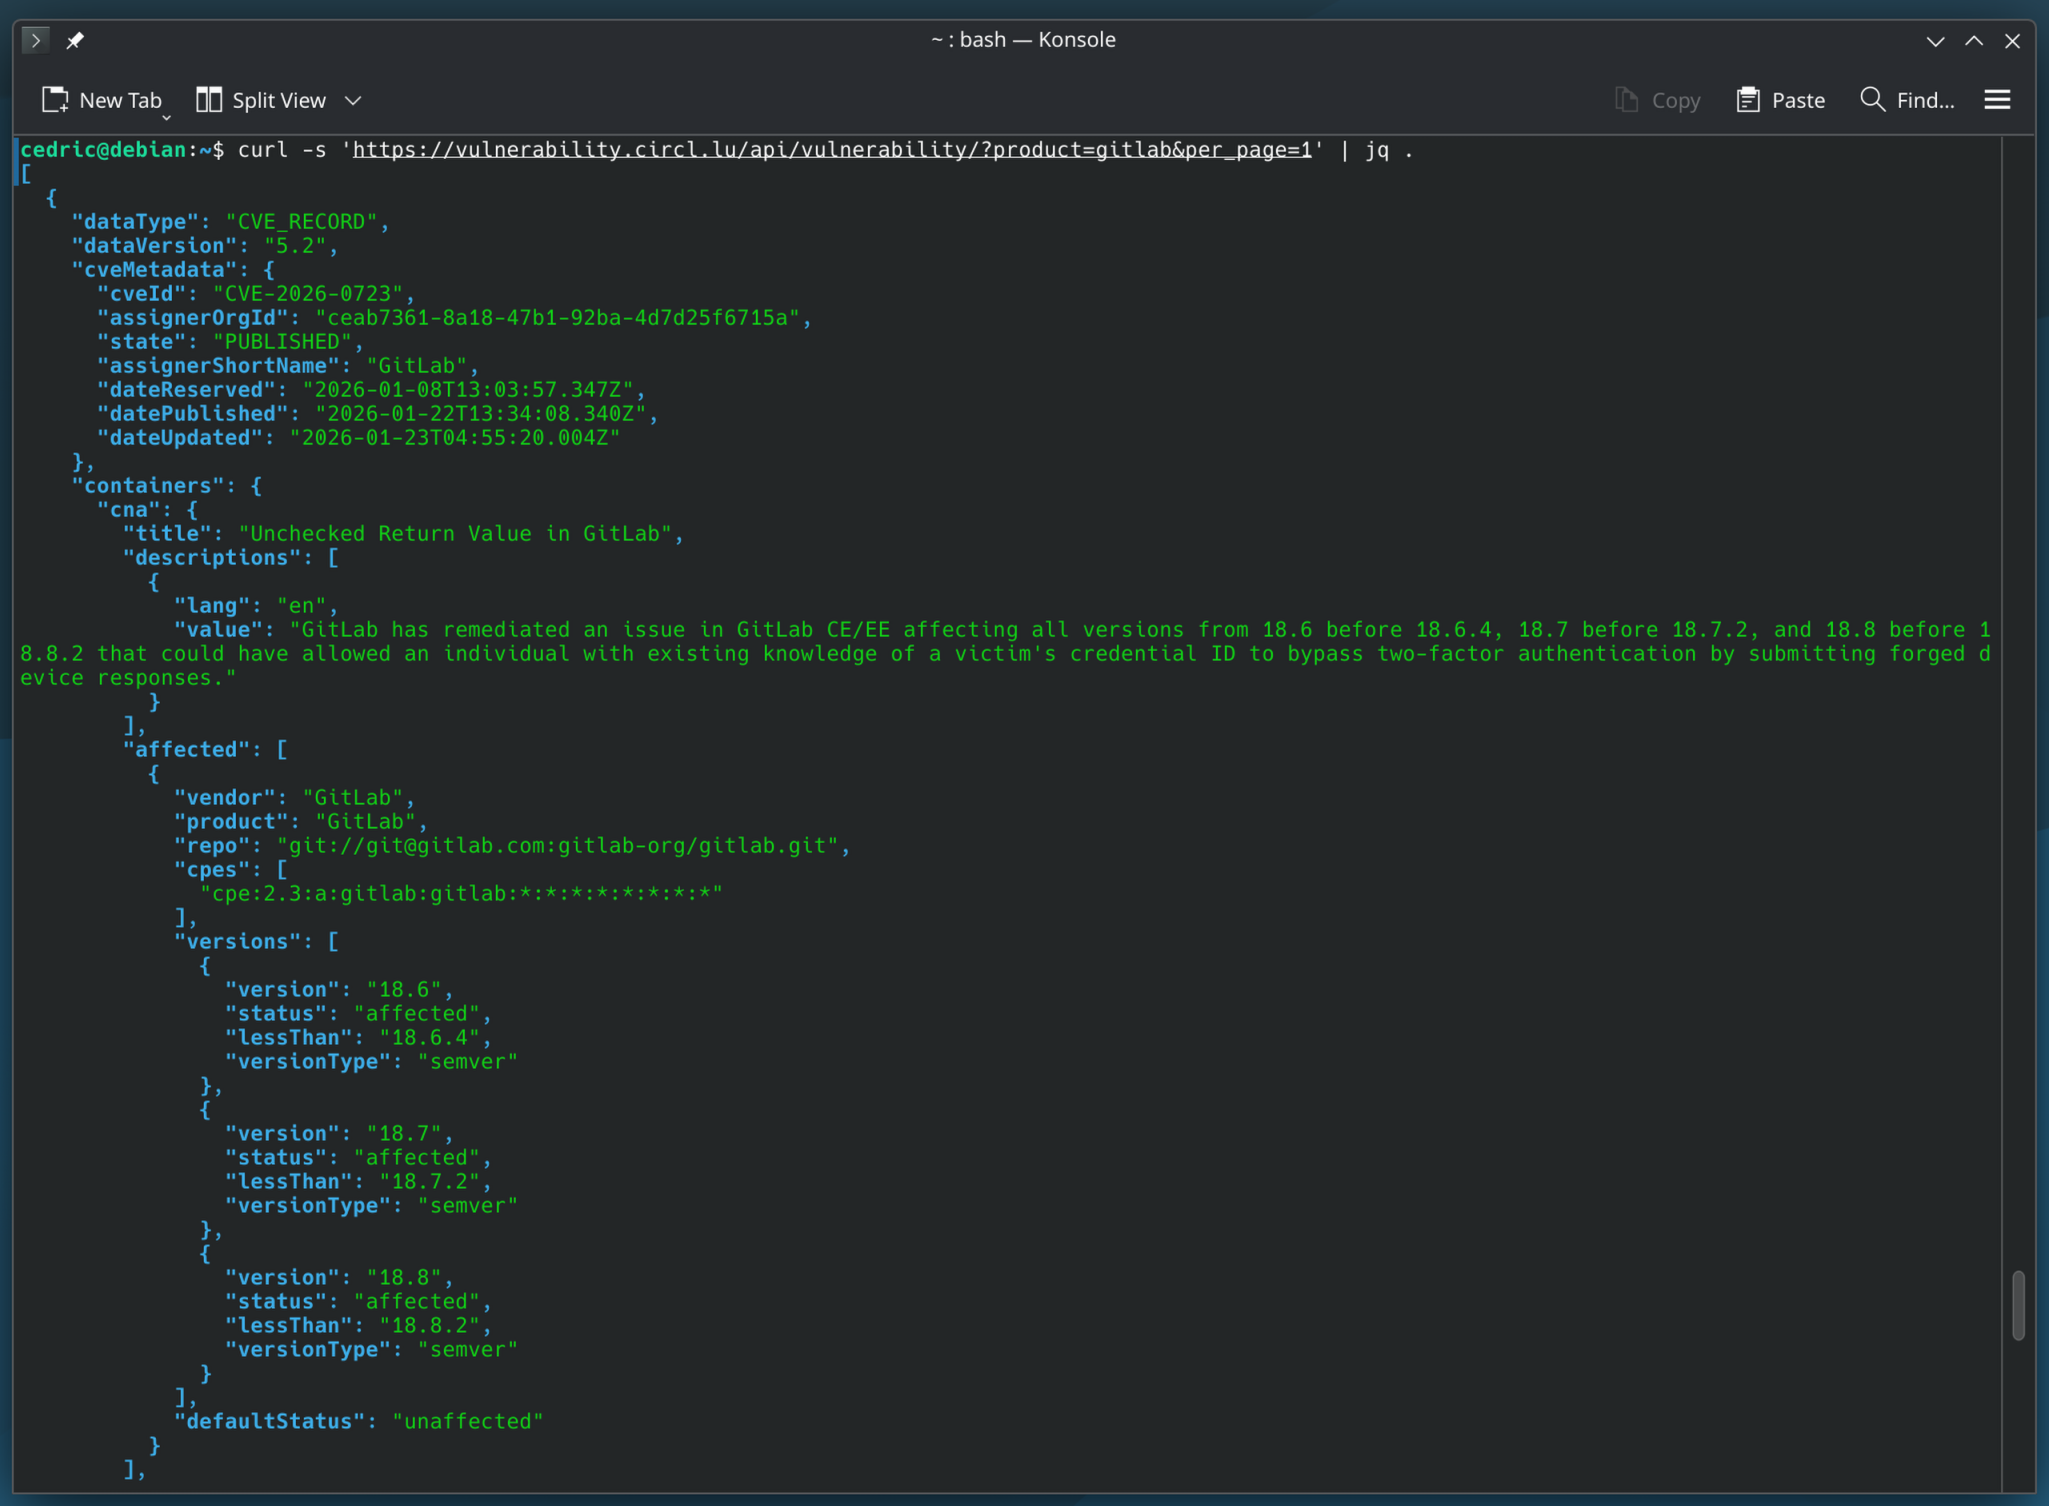Viewport: 2049px width, 1506px height.
Task: Close the Konsole window
Action: coord(2012,41)
